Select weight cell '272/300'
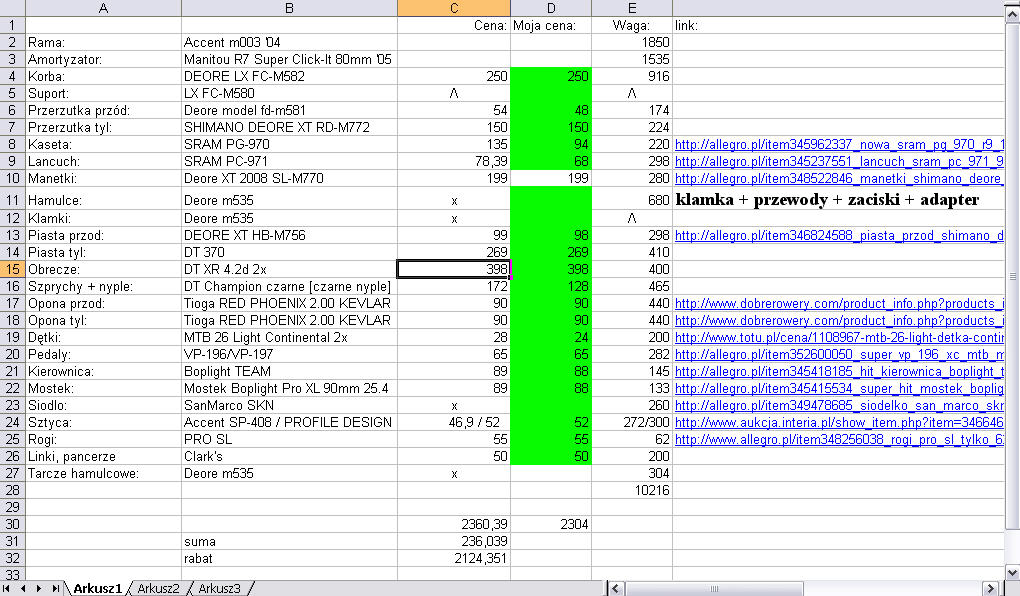The width and height of the screenshot is (1020, 596). coord(632,422)
